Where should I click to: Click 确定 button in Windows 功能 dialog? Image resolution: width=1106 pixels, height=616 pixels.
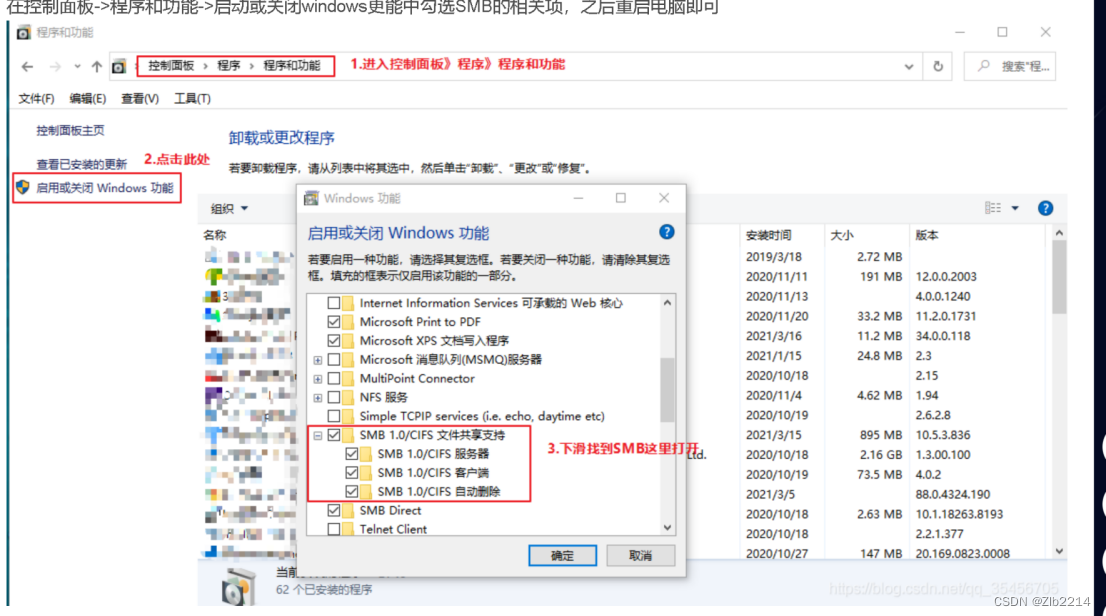(x=562, y=555)
